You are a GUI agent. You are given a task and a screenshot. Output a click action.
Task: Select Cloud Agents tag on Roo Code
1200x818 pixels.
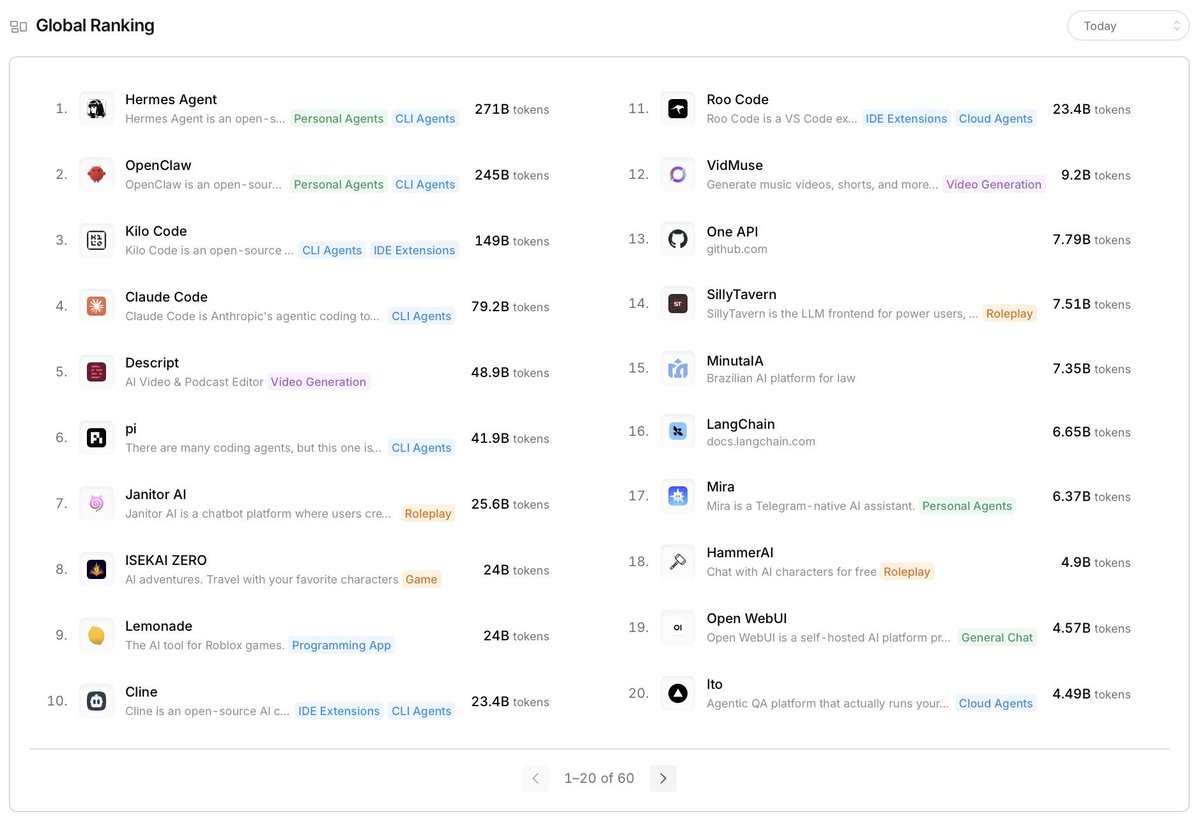click(x=996, y=118)
